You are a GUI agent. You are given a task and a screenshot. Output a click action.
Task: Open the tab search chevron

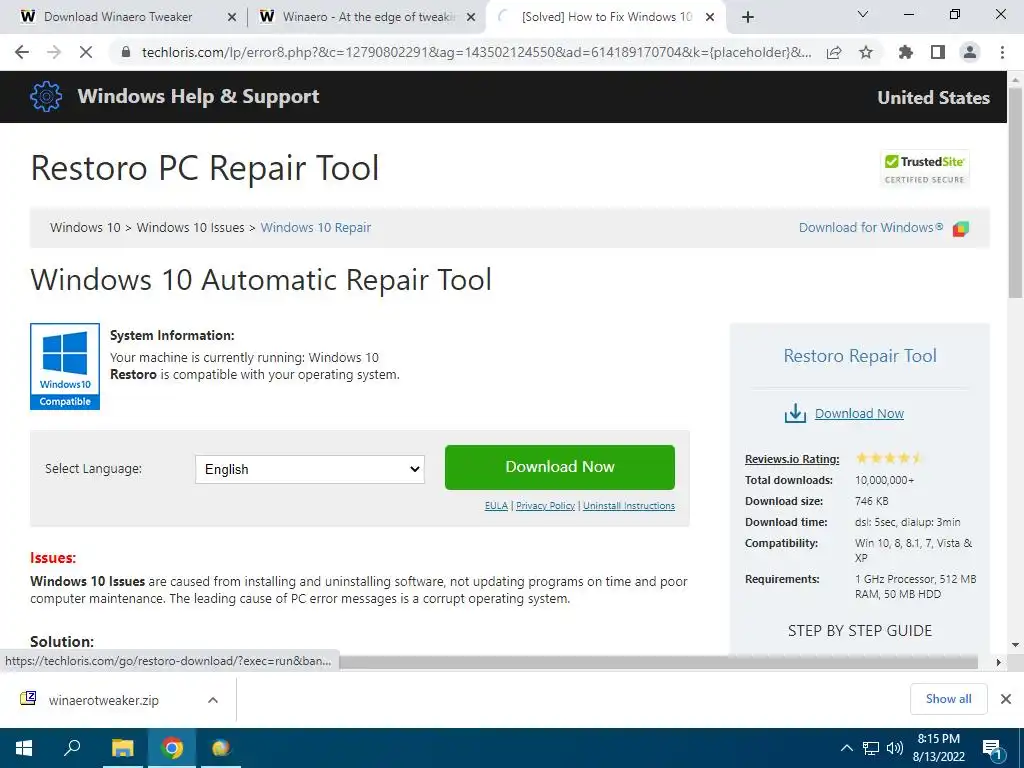point(863,14)
